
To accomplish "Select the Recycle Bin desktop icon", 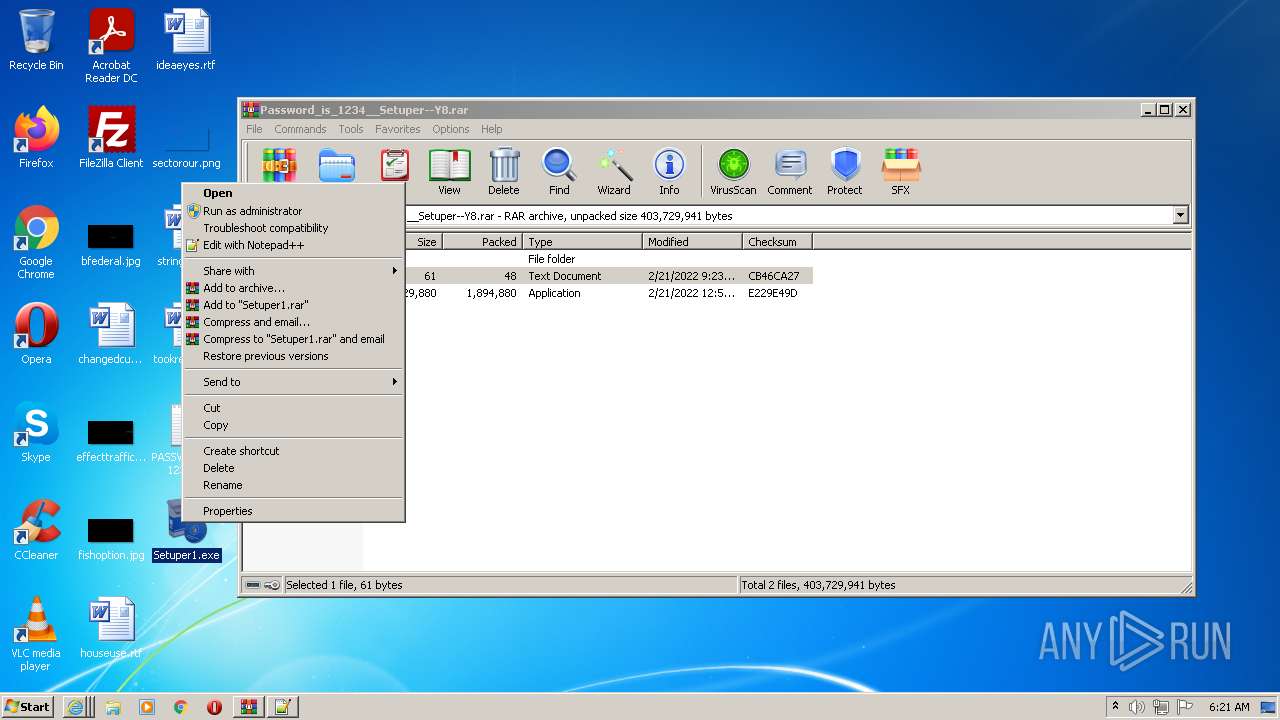I will pyautogui.click(x=36, y=41).
